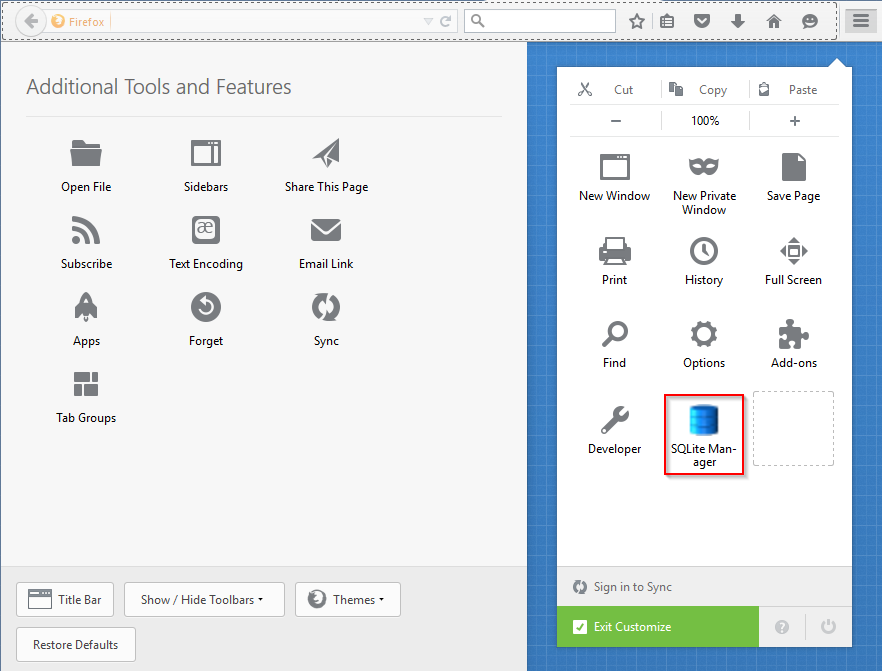
Task: Open the History clock icon
Action: (704, 251)
